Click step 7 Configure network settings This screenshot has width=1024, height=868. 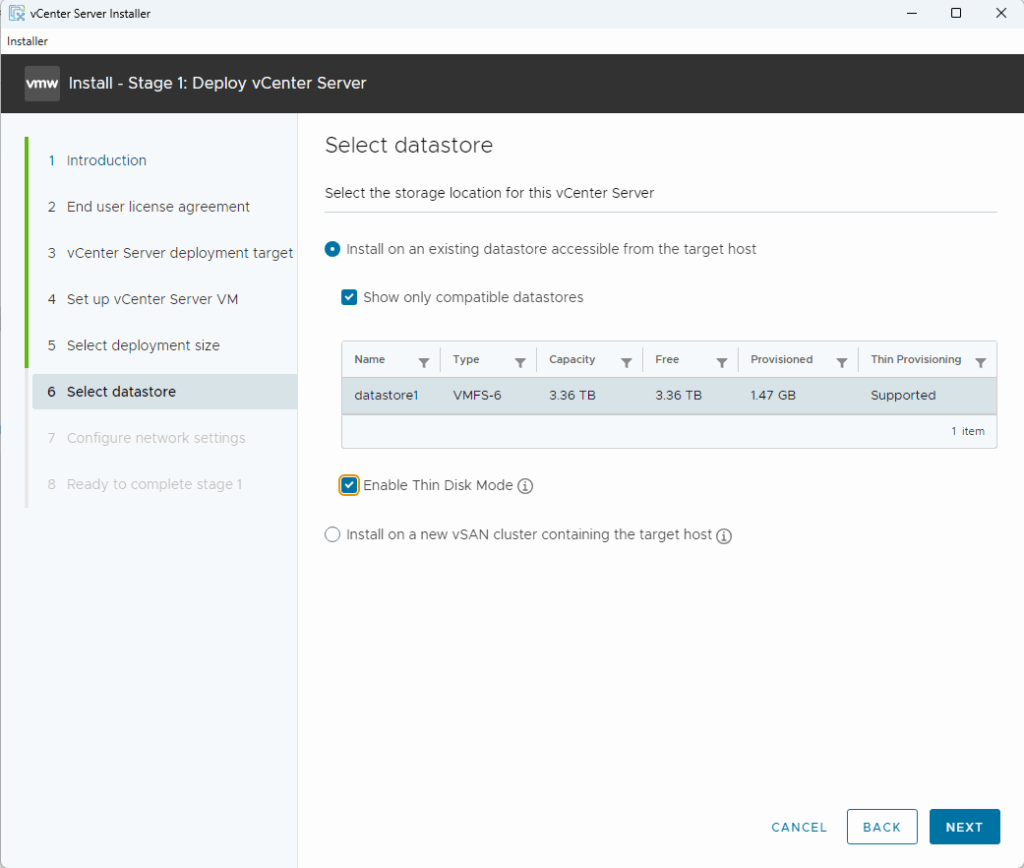(156, 438)
